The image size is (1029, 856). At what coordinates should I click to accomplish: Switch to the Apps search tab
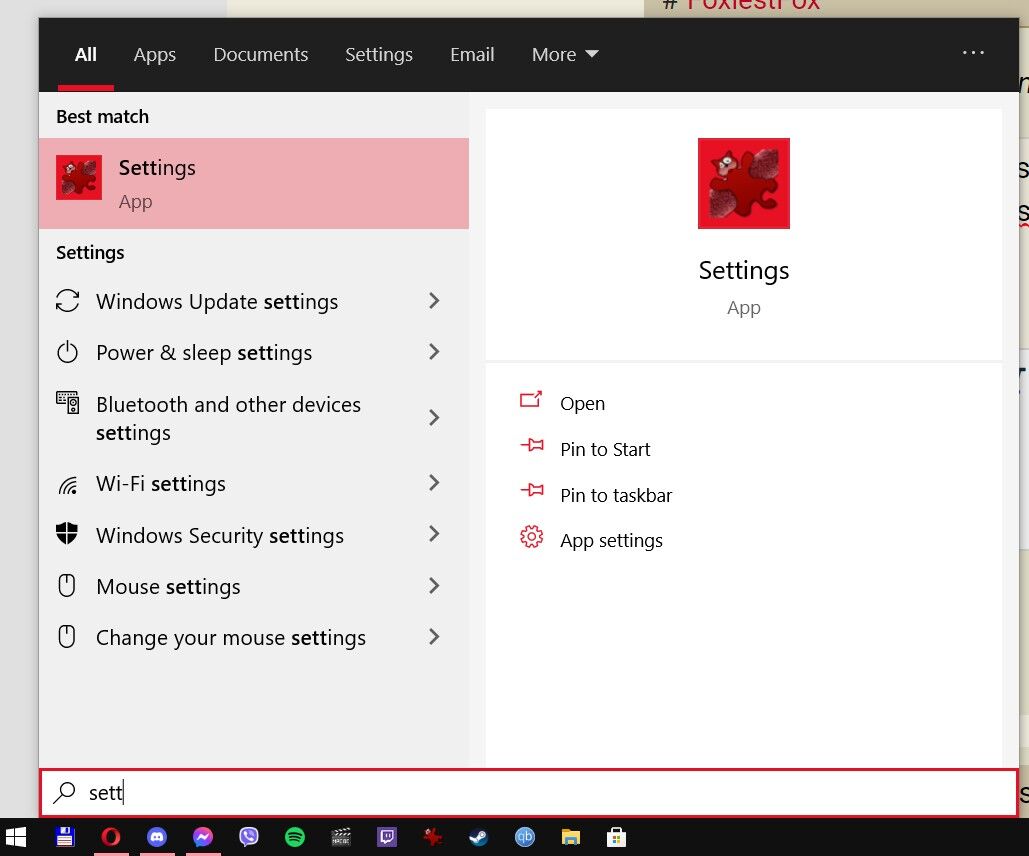(x=155, y=54)
